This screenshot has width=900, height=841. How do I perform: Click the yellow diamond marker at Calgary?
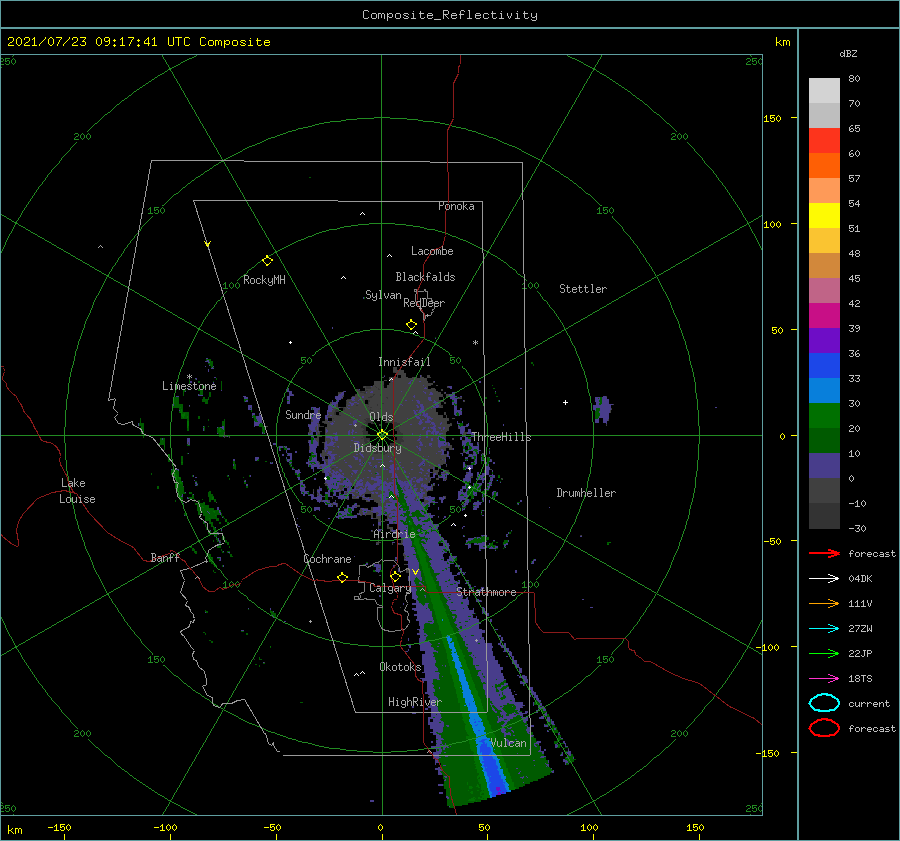tap(395, 576)
